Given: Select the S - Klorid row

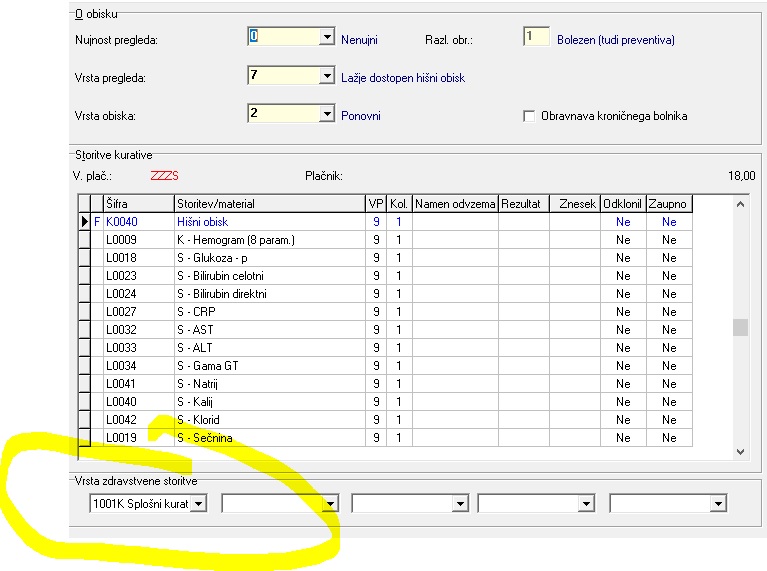Looking at the screenshot, I should click(385, 420).
